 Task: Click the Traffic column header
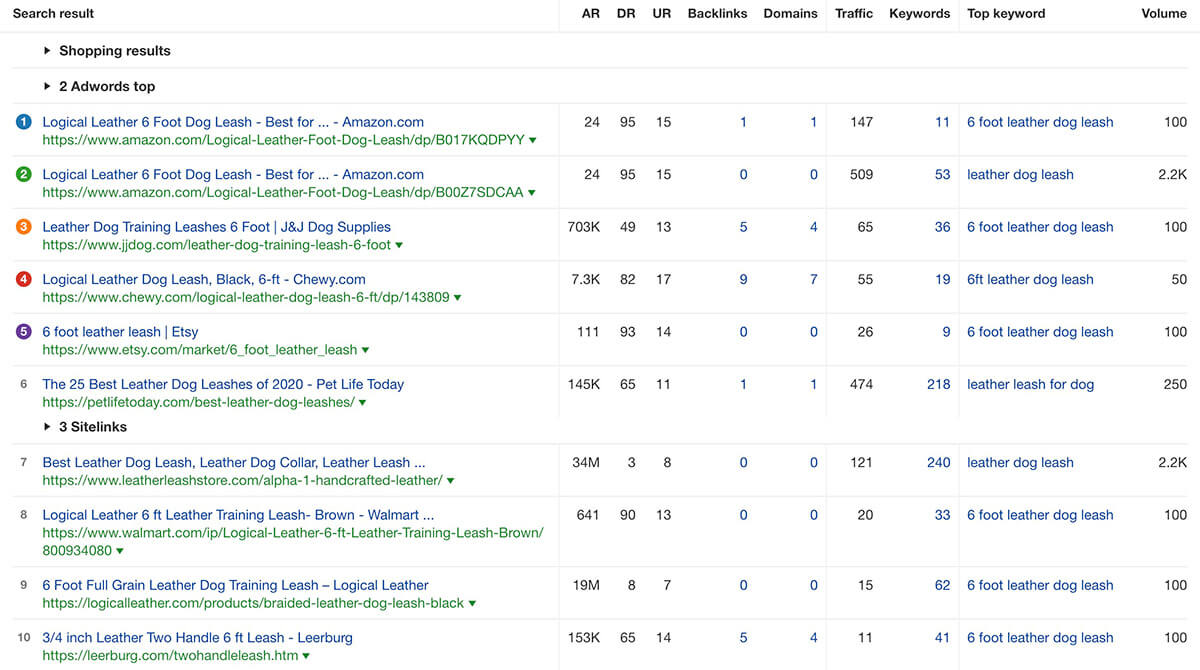[x=854, y=14]
